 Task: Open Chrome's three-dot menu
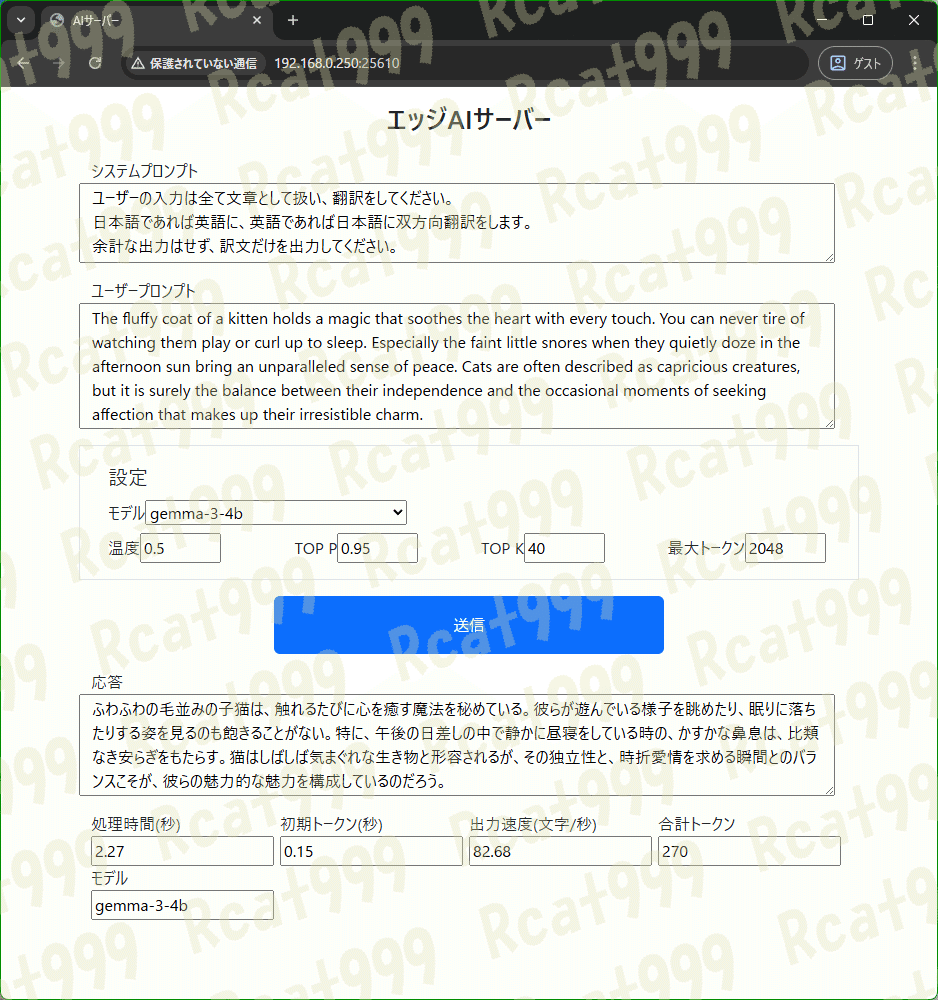913,62
